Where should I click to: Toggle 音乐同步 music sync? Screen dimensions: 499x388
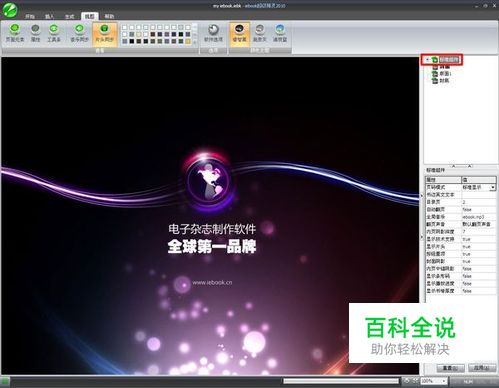pyautogui.click(x=79, y=33)
